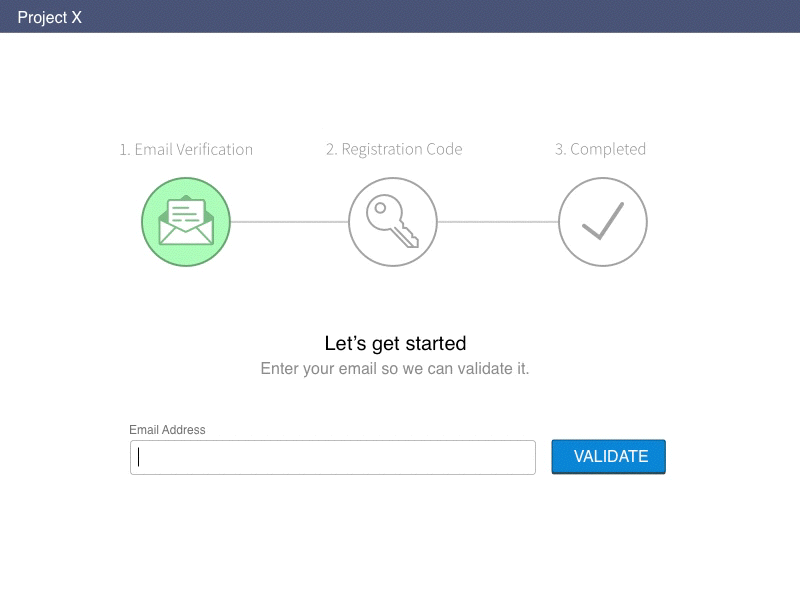
Task: Click the connector line between envelope and key
Action: 289,221
